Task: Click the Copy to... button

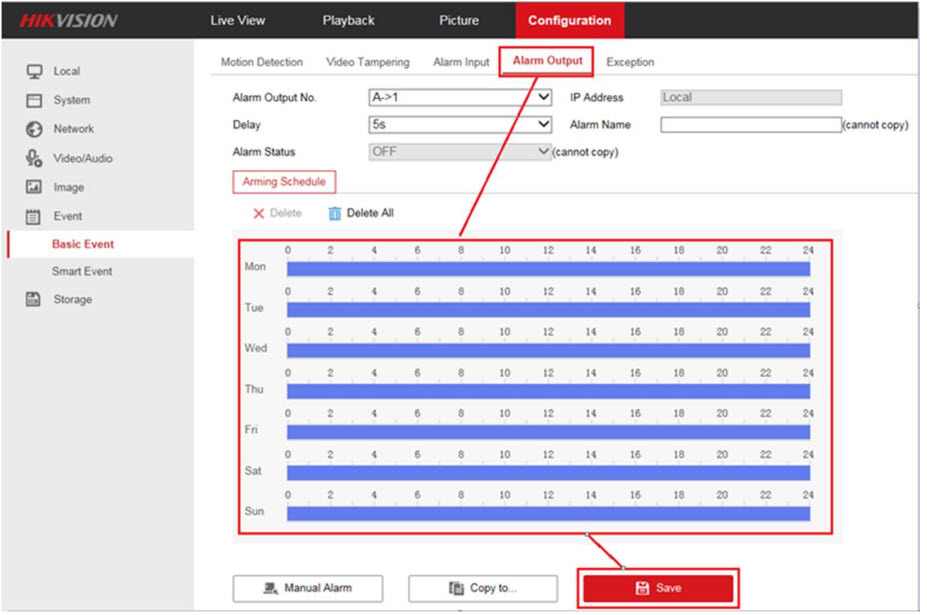Action: [x=482, y=588]
